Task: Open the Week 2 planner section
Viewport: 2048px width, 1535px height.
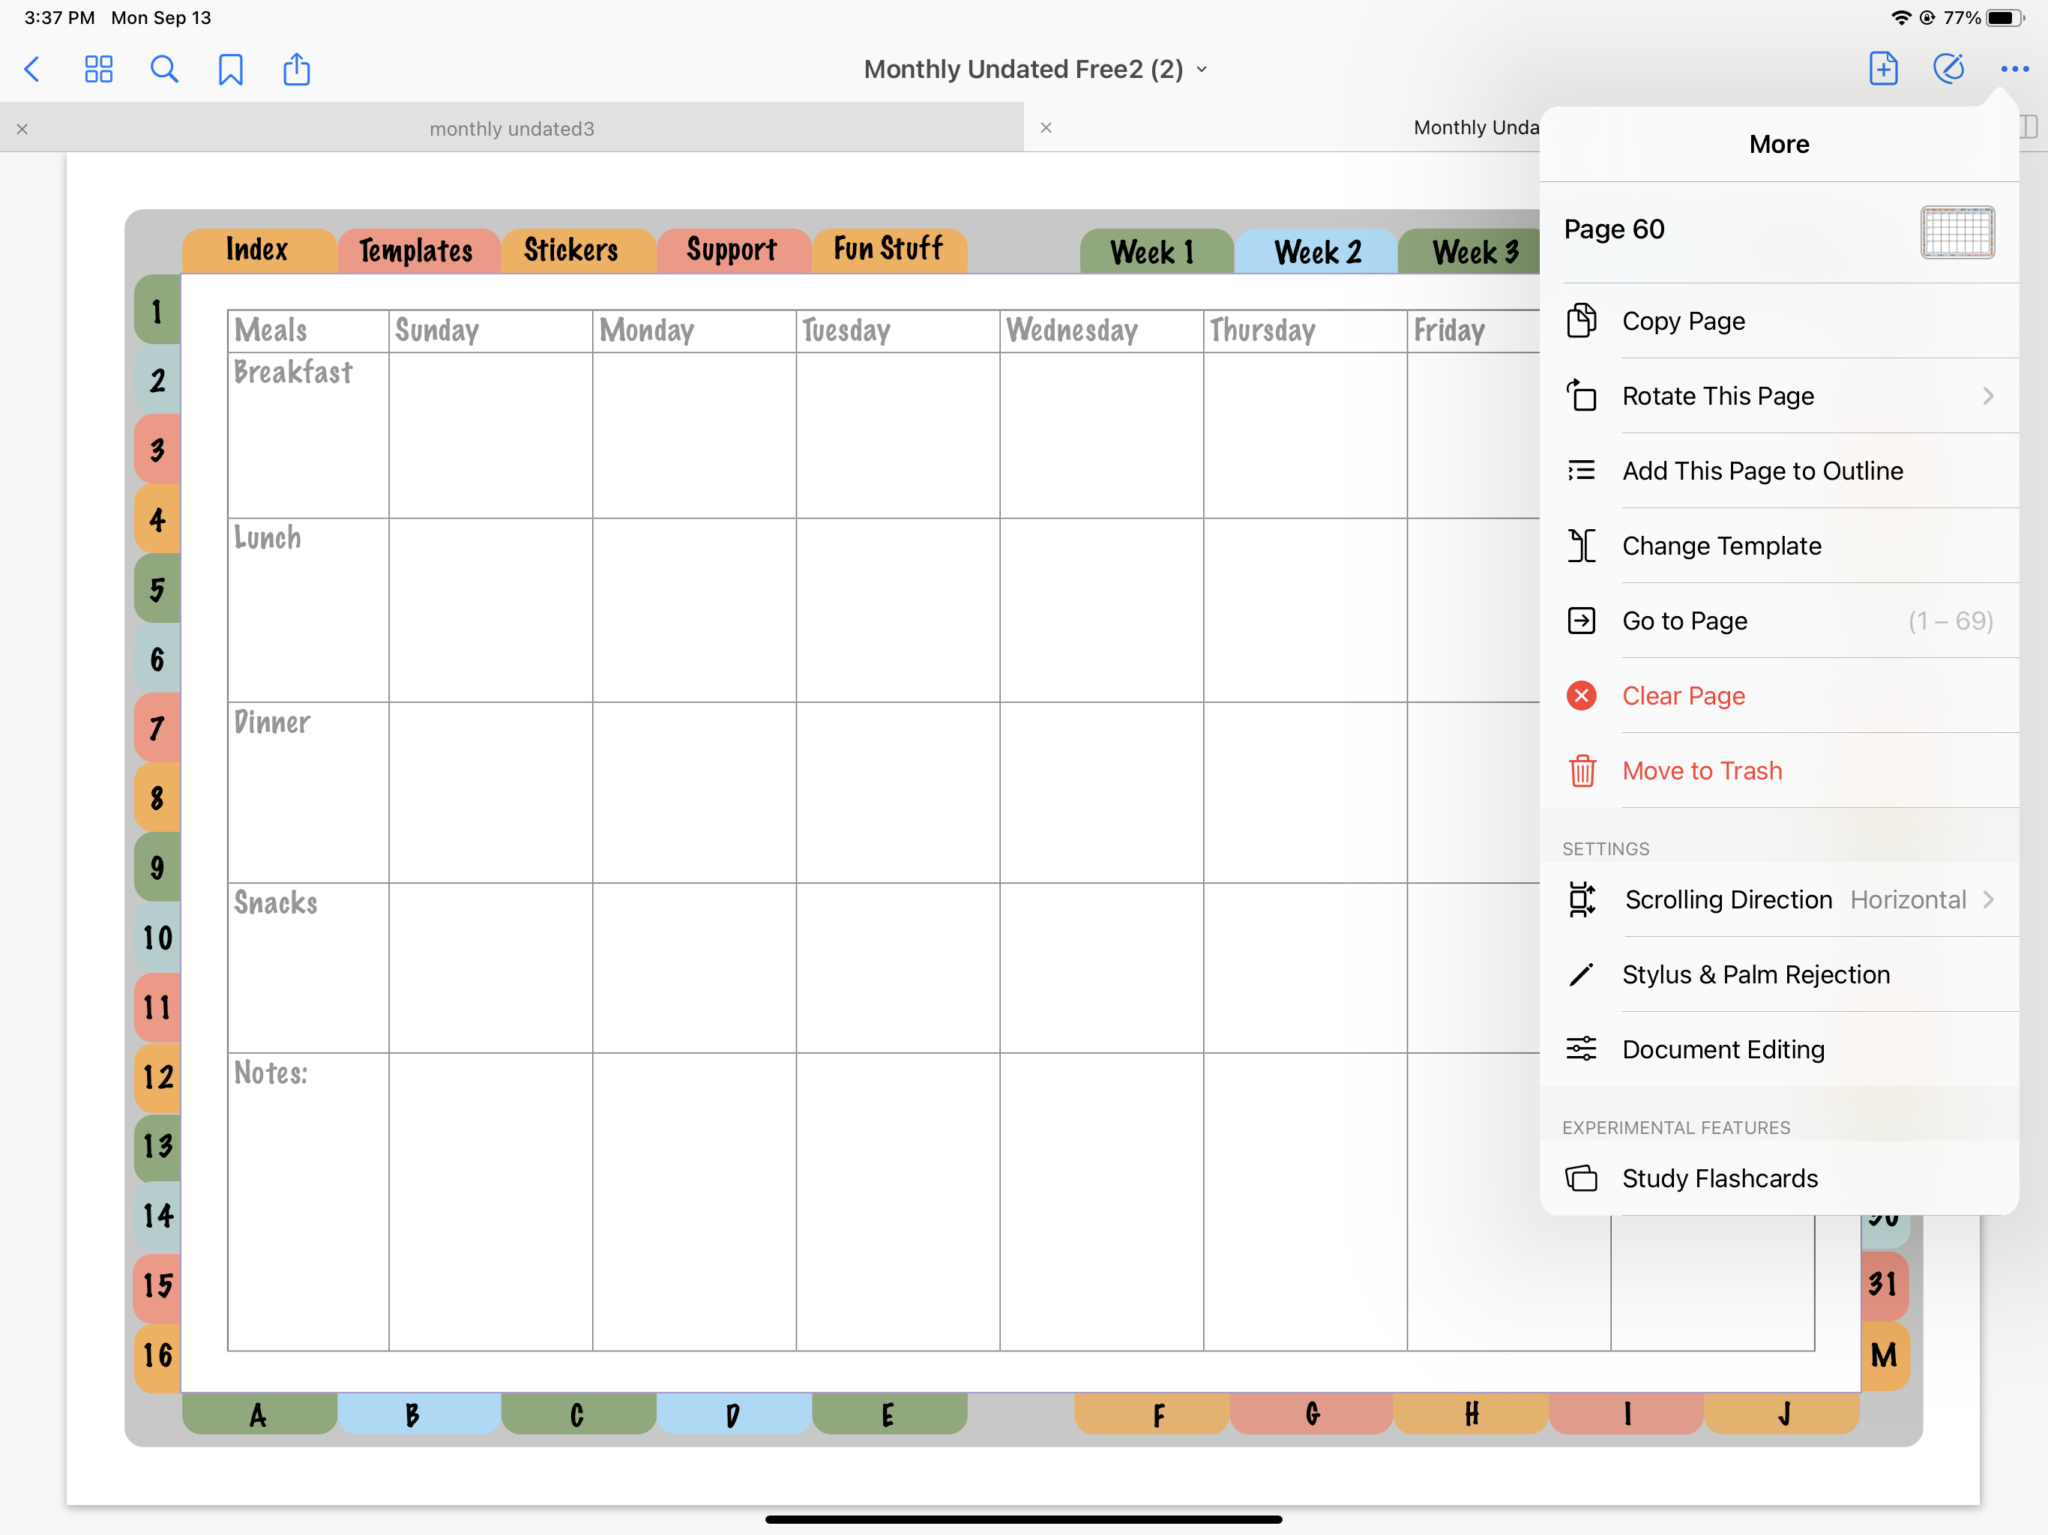Action: pyautogui.click(x=1315, y=251)
